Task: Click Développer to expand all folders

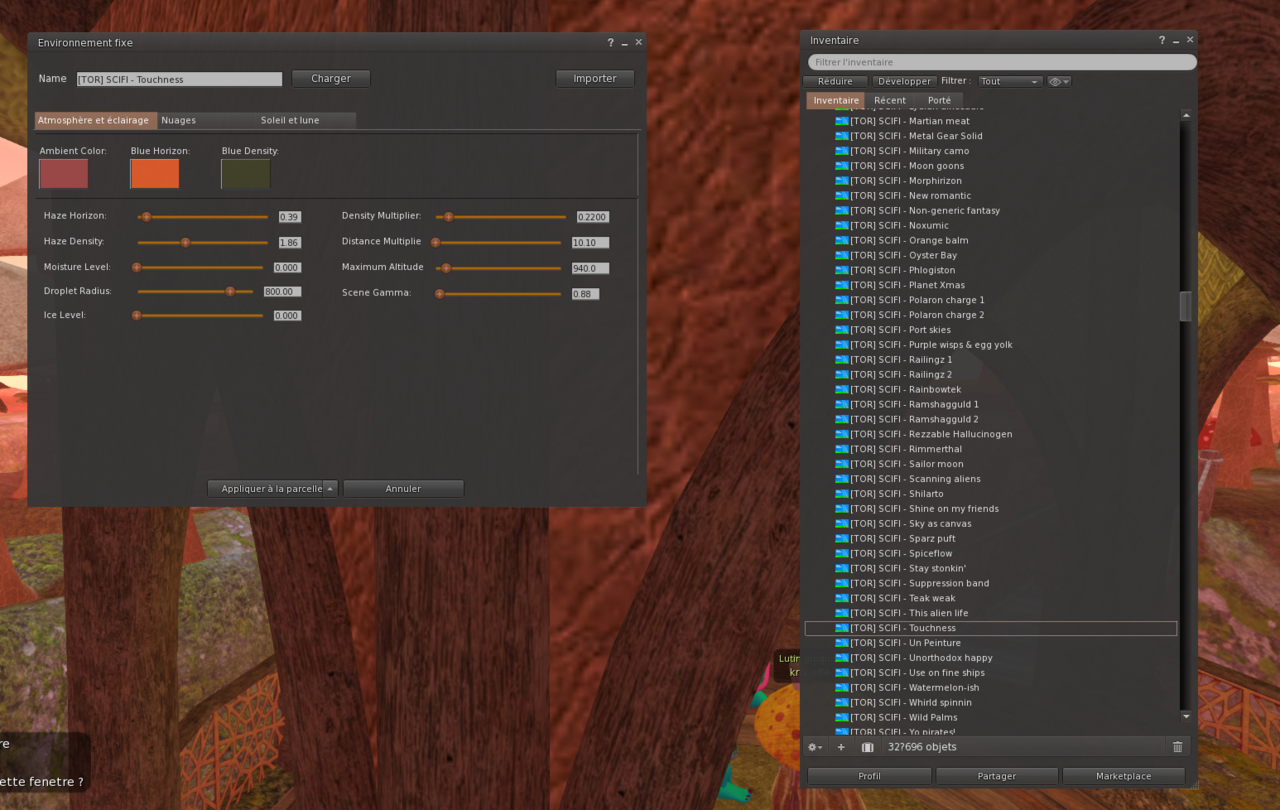Action: click(x=903, y=82)
